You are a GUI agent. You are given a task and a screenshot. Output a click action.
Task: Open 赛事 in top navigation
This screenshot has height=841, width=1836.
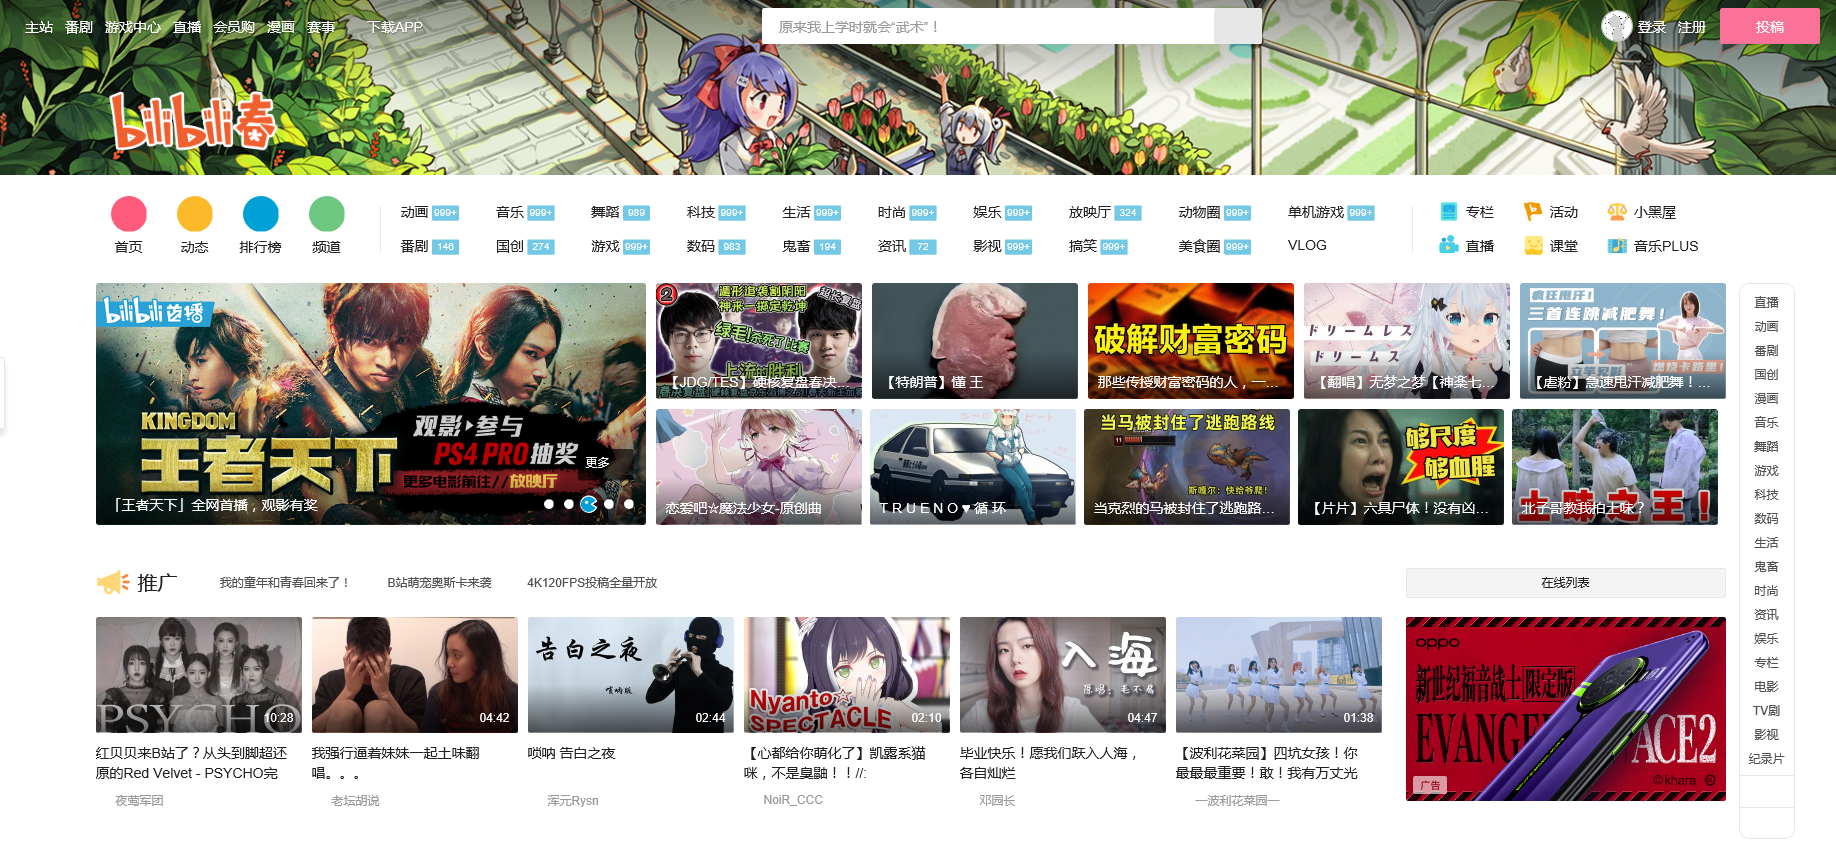pyautogui.click(x=321, y=27)
